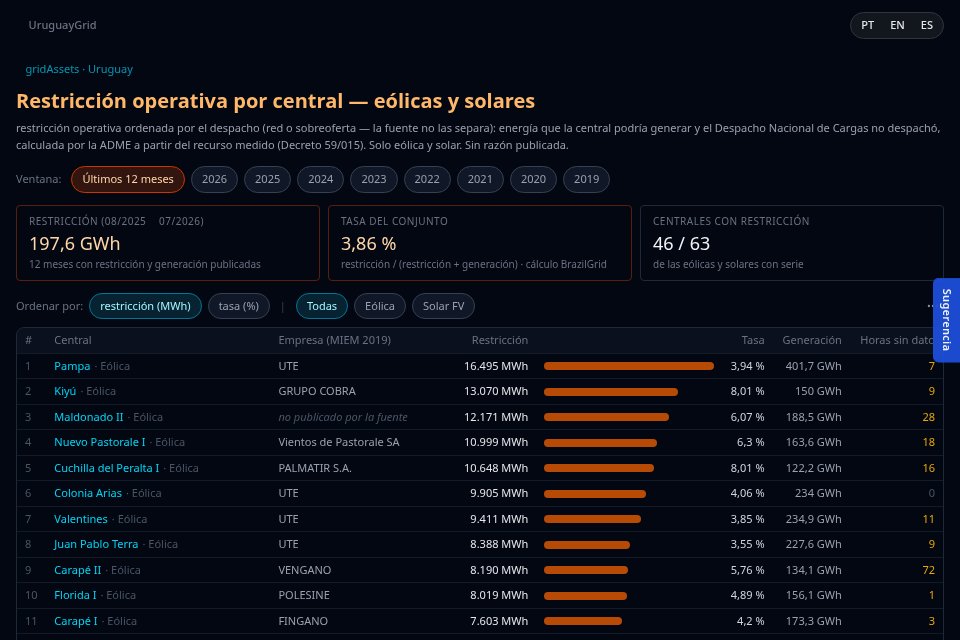Sort by restricción (MWh)
The width and height of the screenshot is (960, 640).
point(145,306)
